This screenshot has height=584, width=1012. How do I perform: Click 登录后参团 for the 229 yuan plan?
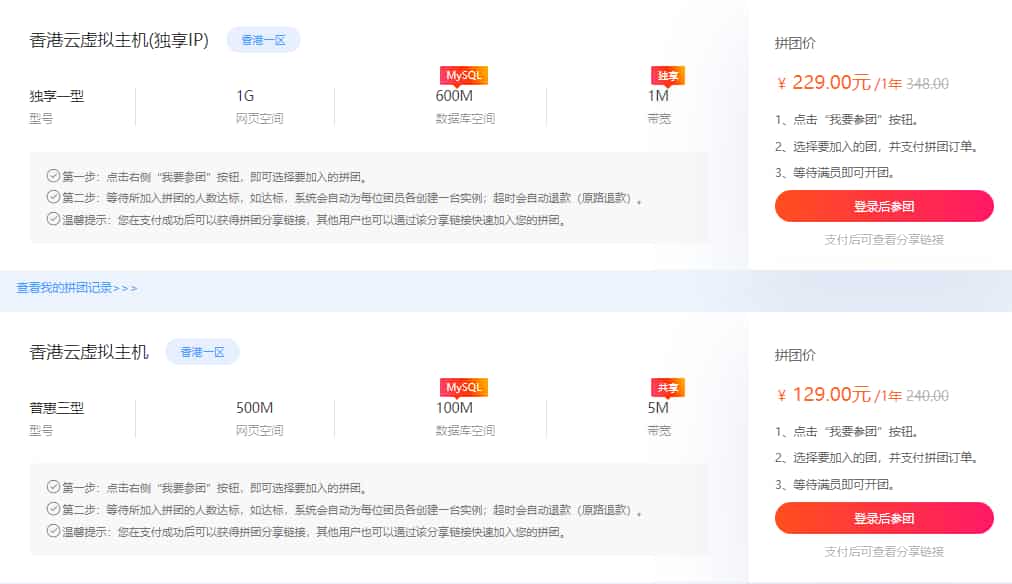point(883,205)
